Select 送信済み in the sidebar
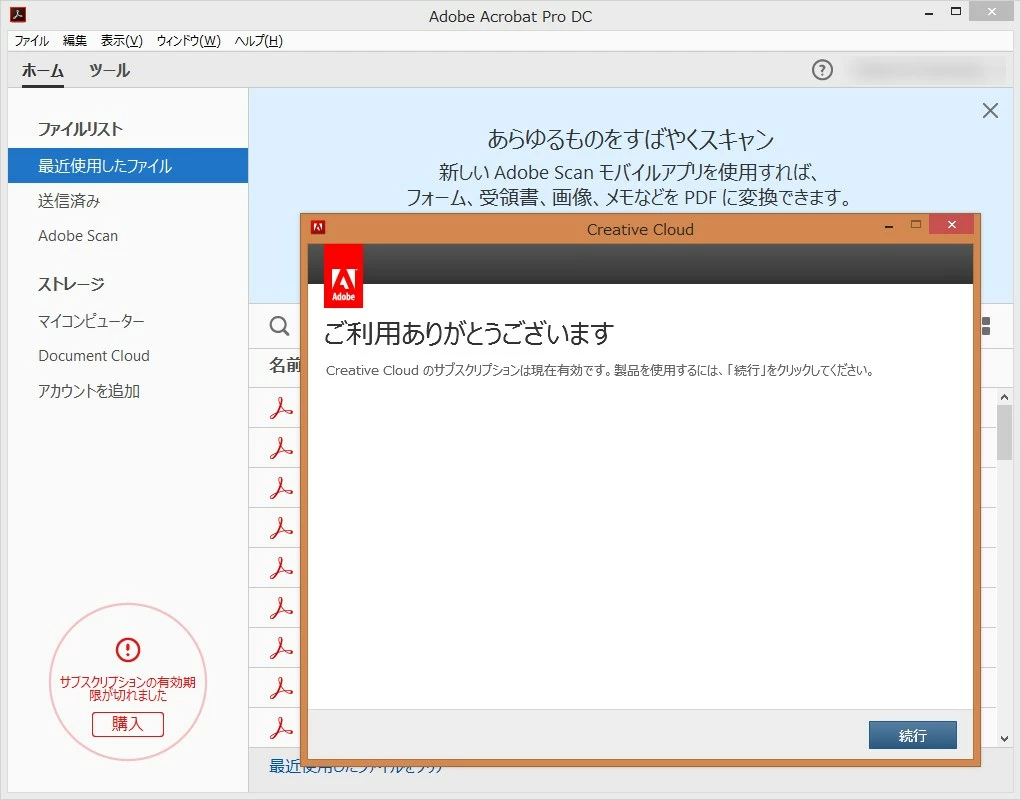This screenshot has width=1021, height=800. tap(69, 201)
